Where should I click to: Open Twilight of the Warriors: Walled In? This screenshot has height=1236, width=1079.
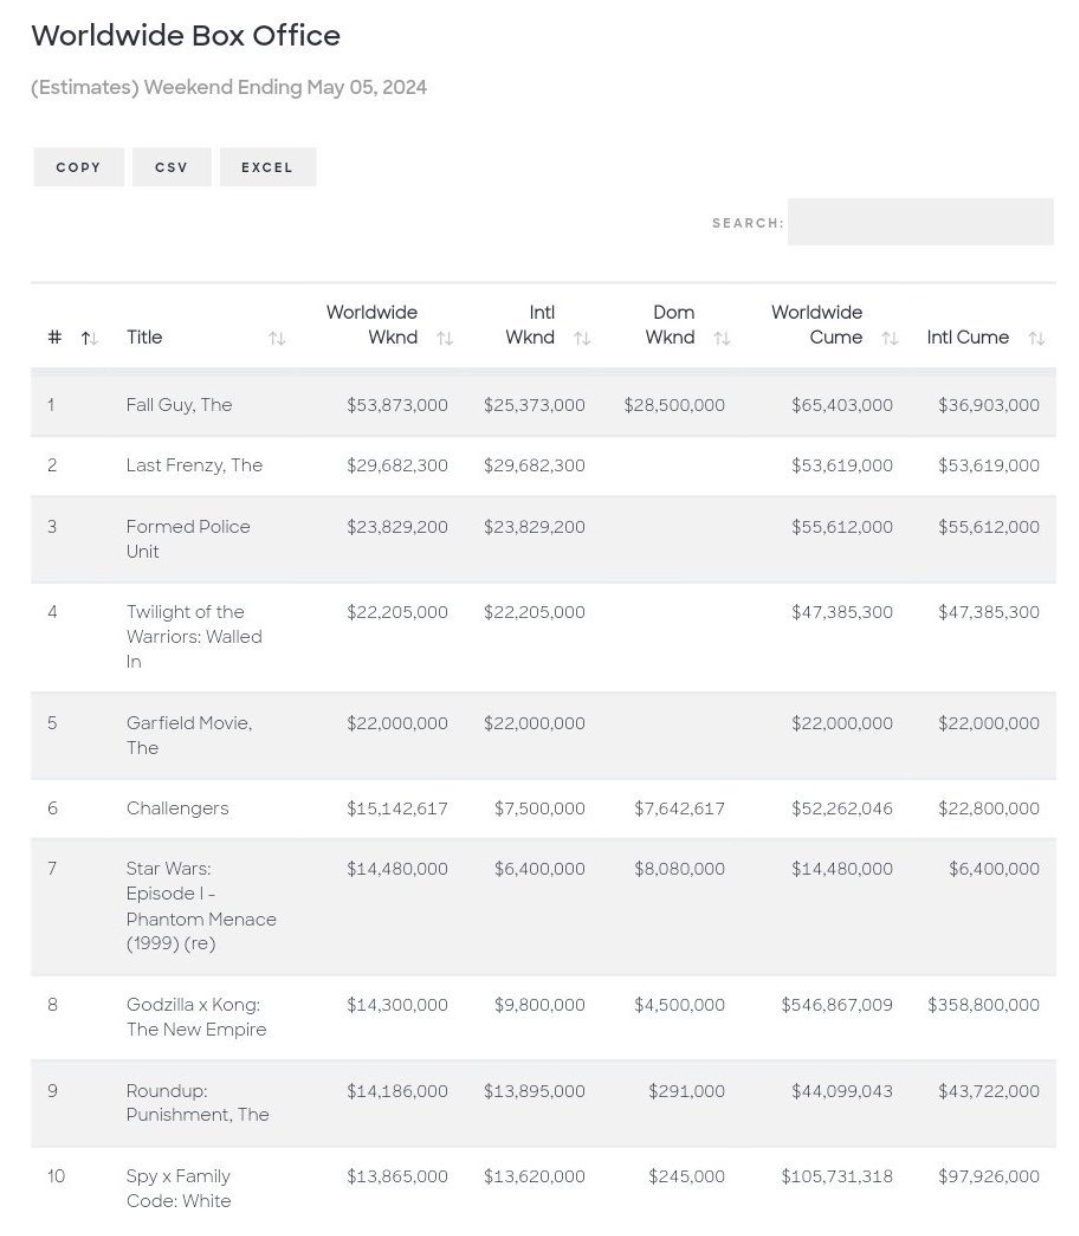(x=194, y=636)
